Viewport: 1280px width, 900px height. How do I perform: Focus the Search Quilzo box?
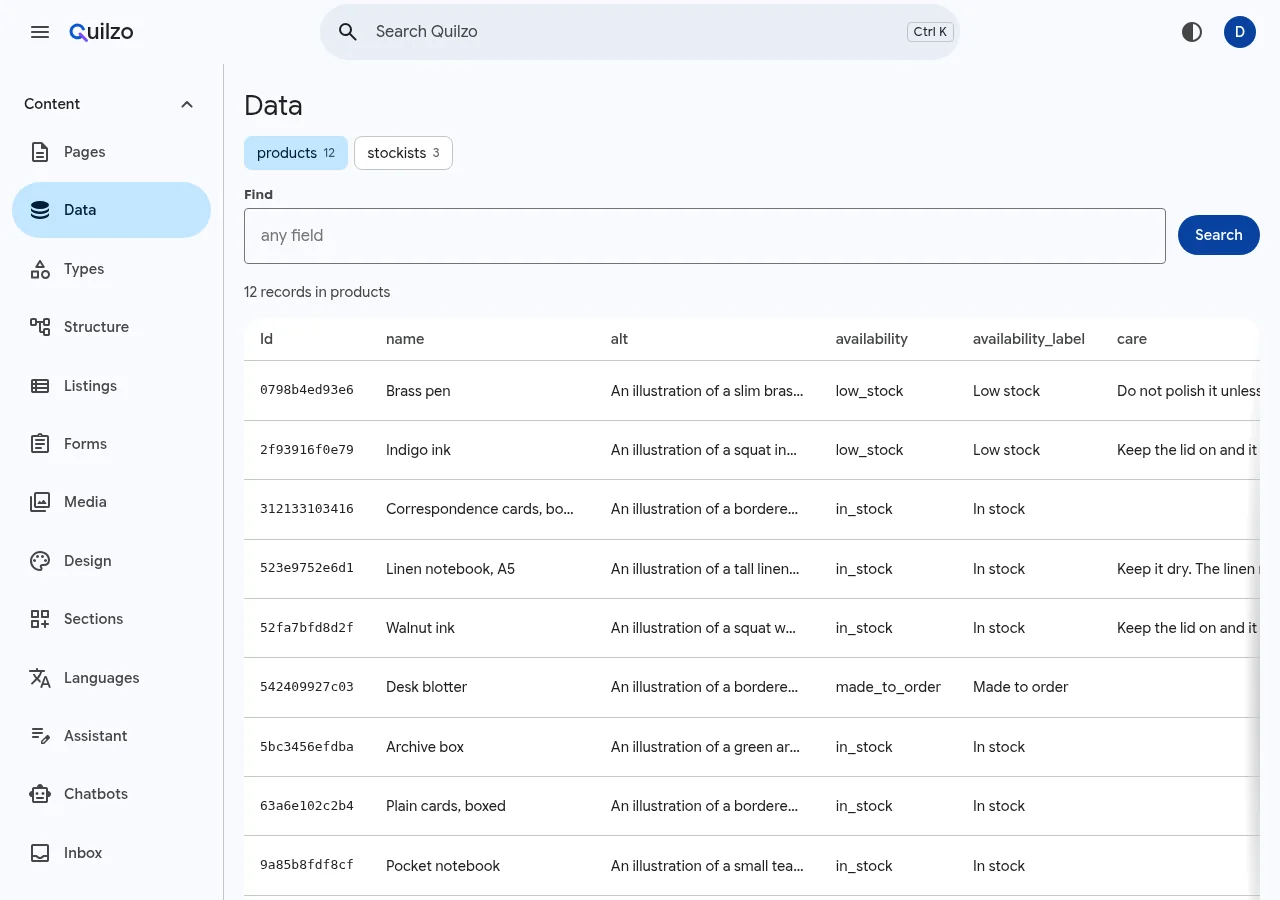pyautogui.click(x=640, y=32)
